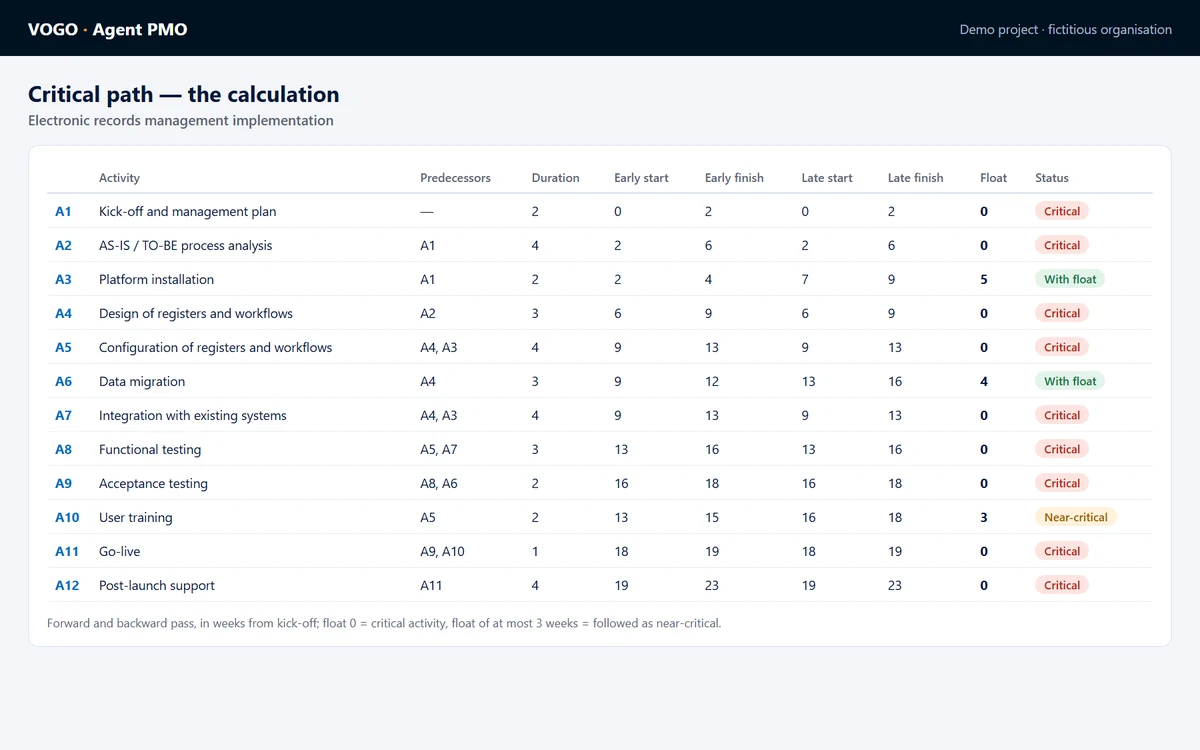Click Platform installation activity name

(156, 279)
